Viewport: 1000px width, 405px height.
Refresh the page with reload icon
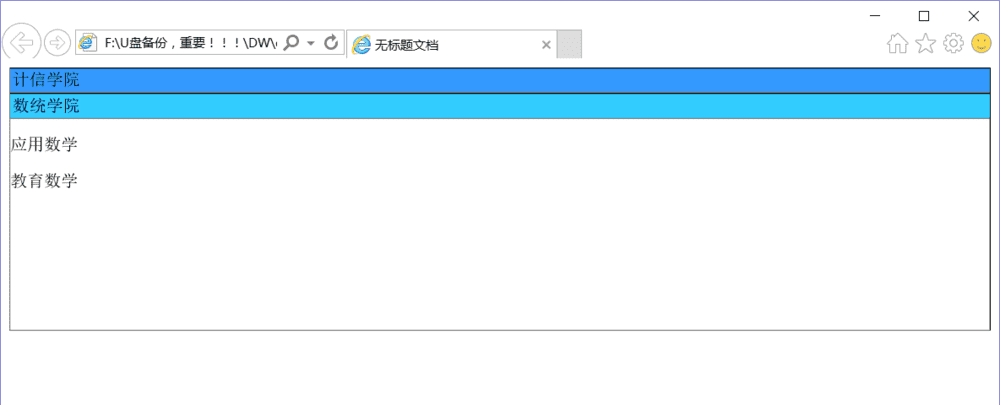[x=330, y=43]
